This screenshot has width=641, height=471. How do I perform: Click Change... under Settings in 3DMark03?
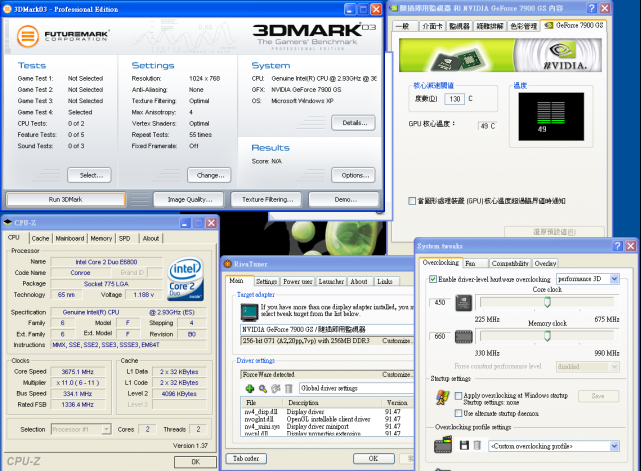tap(209, 175)
